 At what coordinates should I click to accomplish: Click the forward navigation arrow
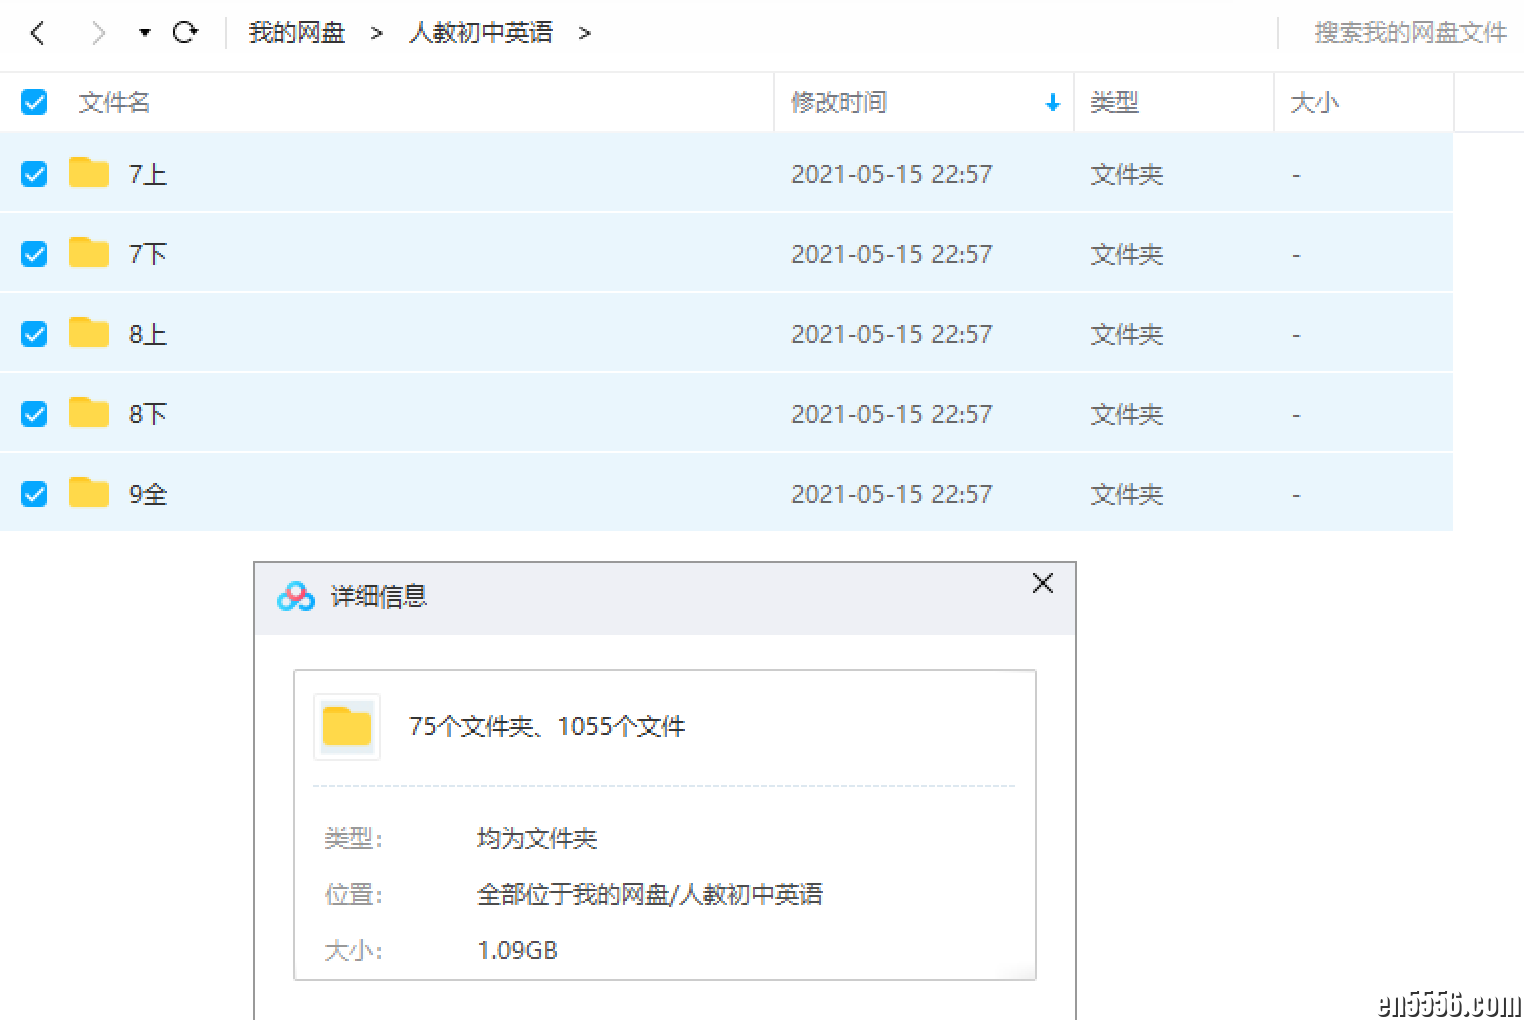click(x=98, y=33)
